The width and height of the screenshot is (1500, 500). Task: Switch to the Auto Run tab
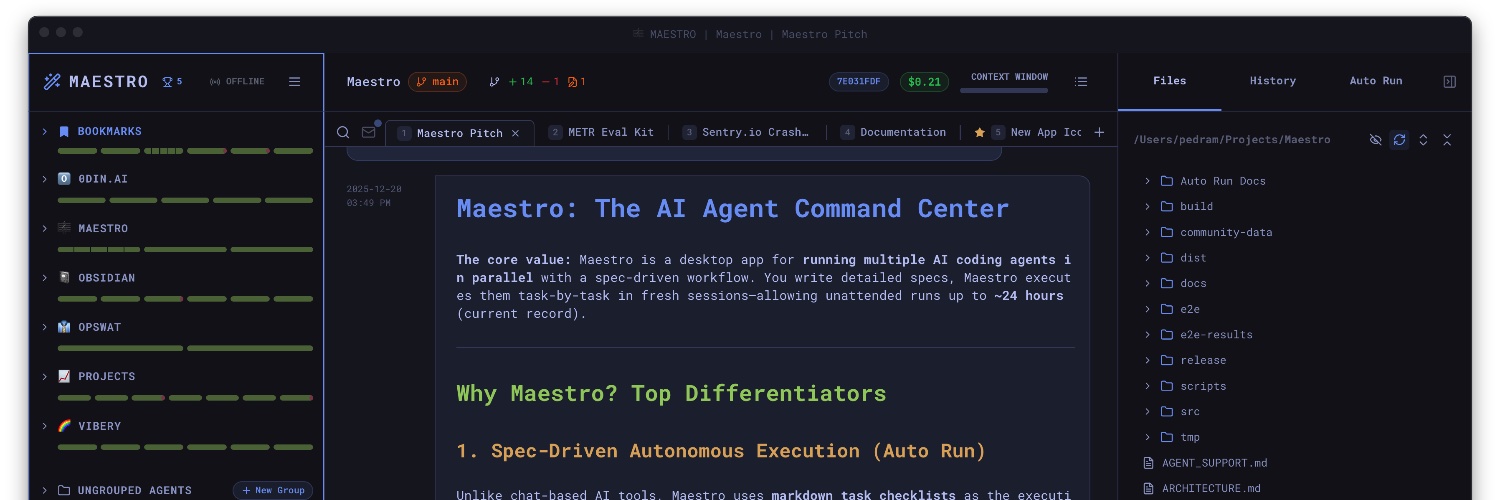pos(1376,81)
